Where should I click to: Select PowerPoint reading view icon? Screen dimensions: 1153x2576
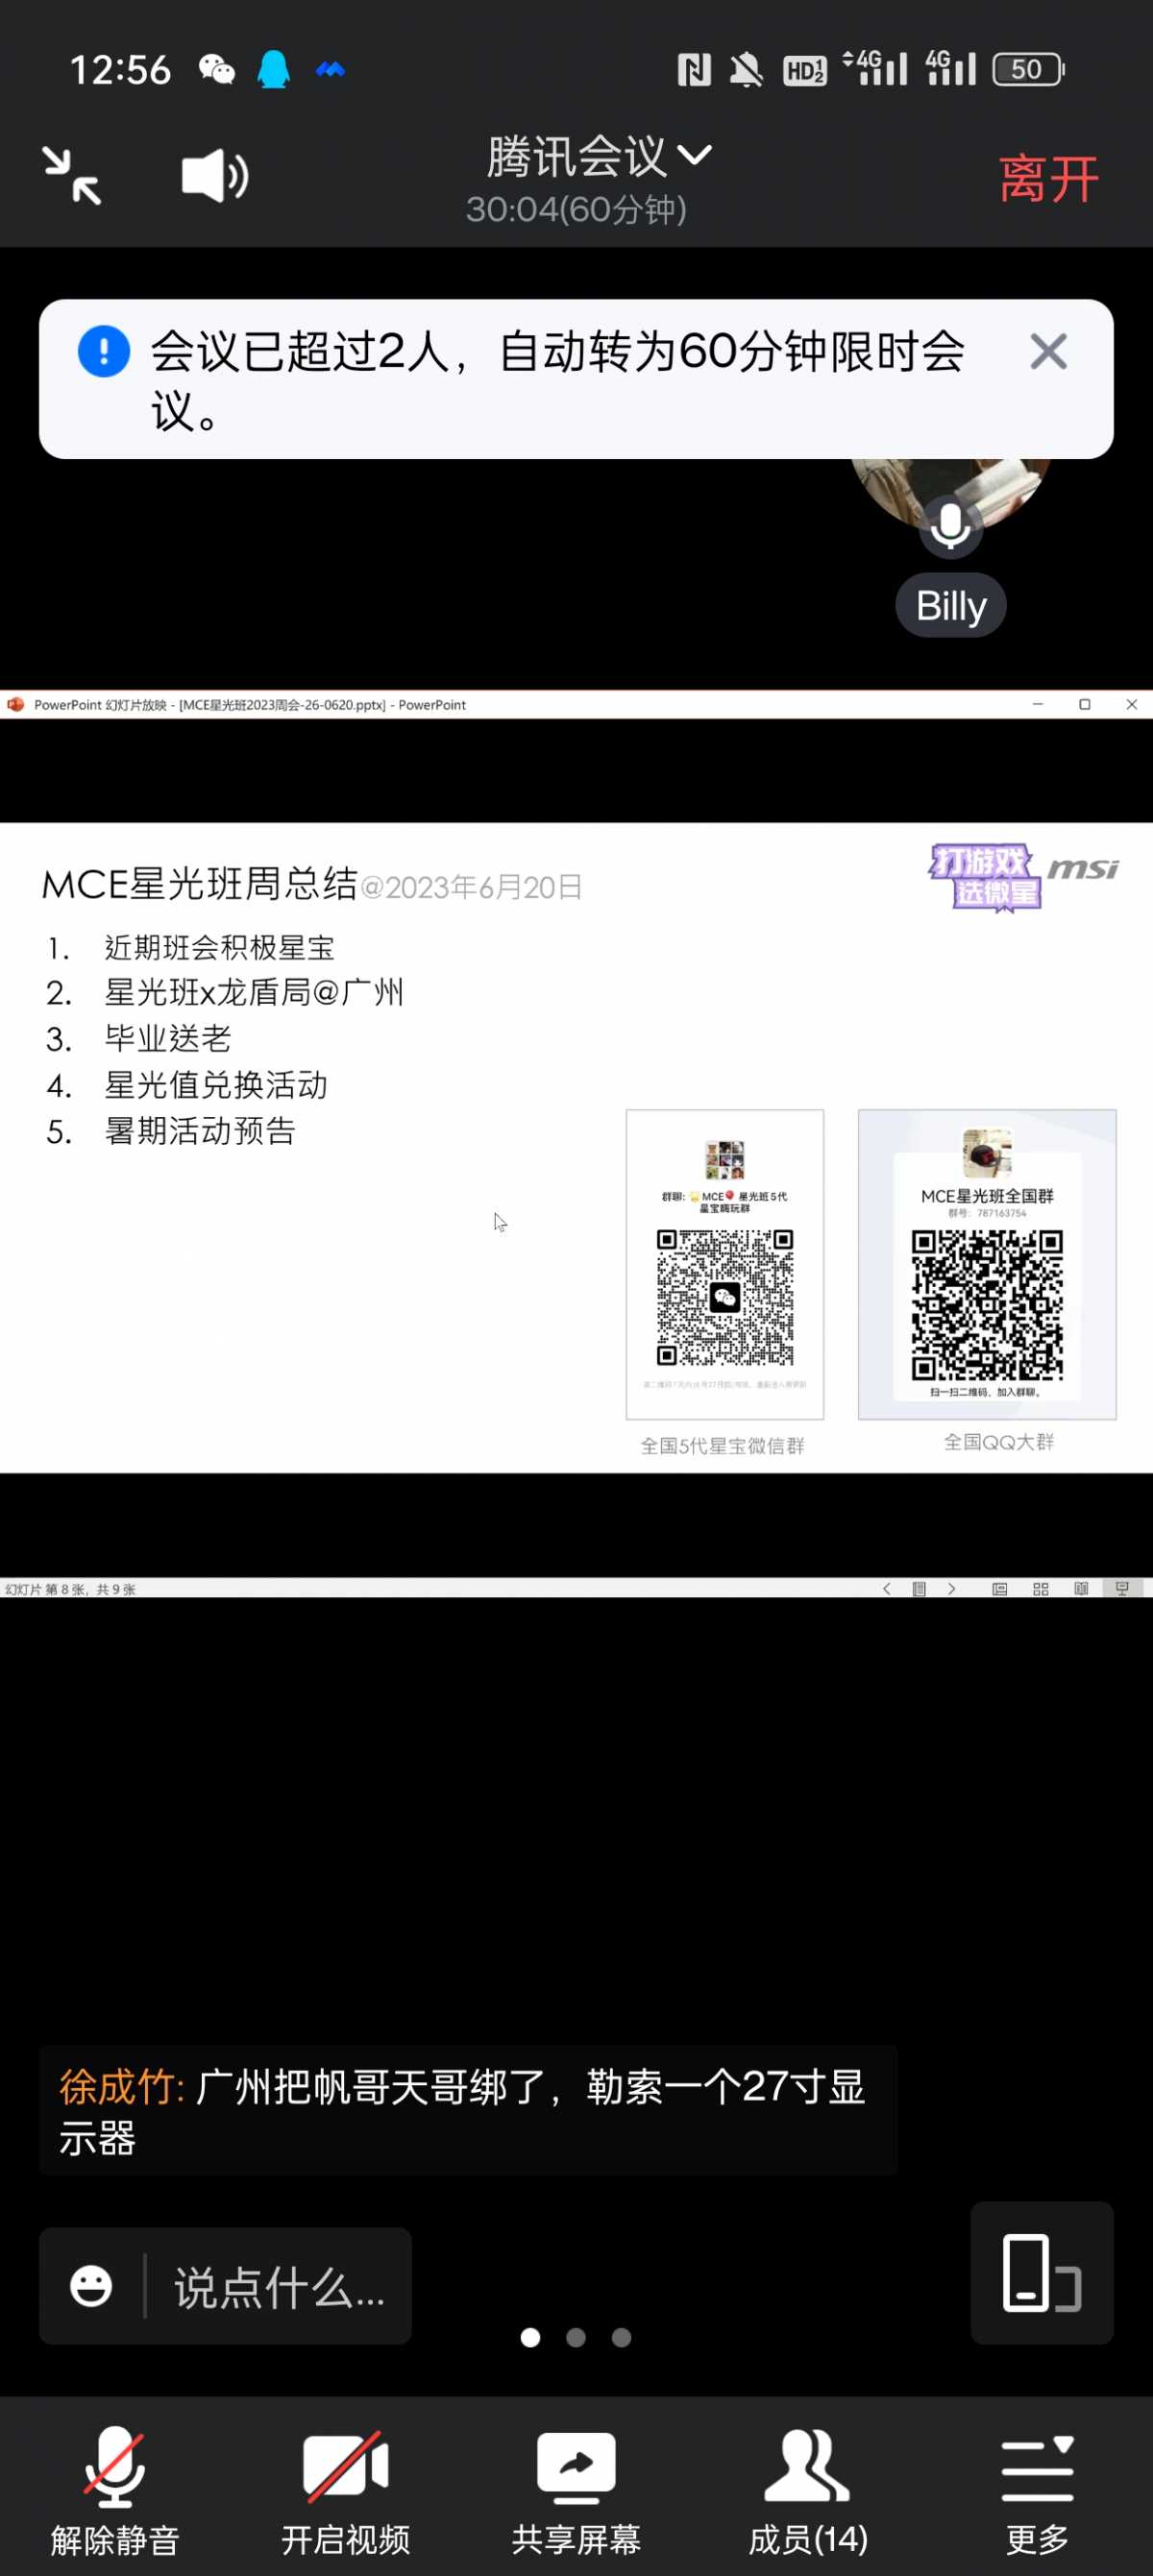point(1081,1589)
